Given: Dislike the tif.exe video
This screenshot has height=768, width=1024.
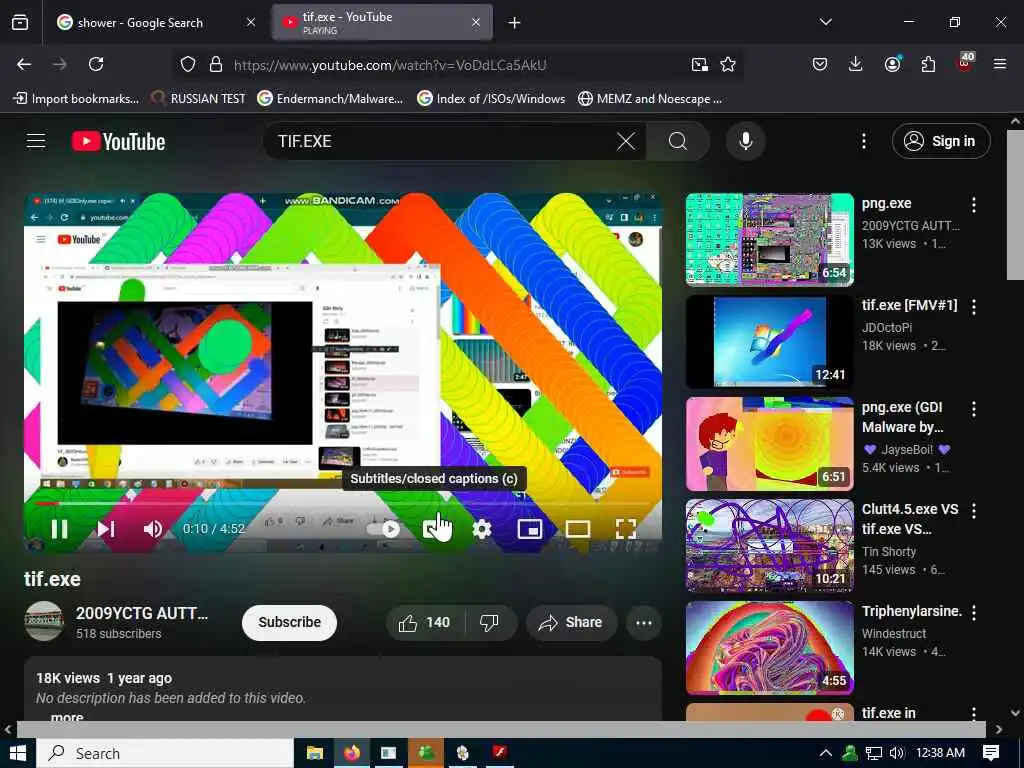Looking at the screenshot, I should click(x=490, y=623).
